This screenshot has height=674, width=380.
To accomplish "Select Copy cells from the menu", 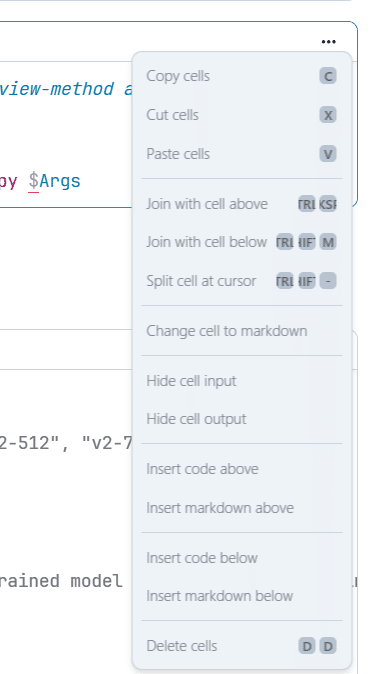I will [x=242, y=76].
